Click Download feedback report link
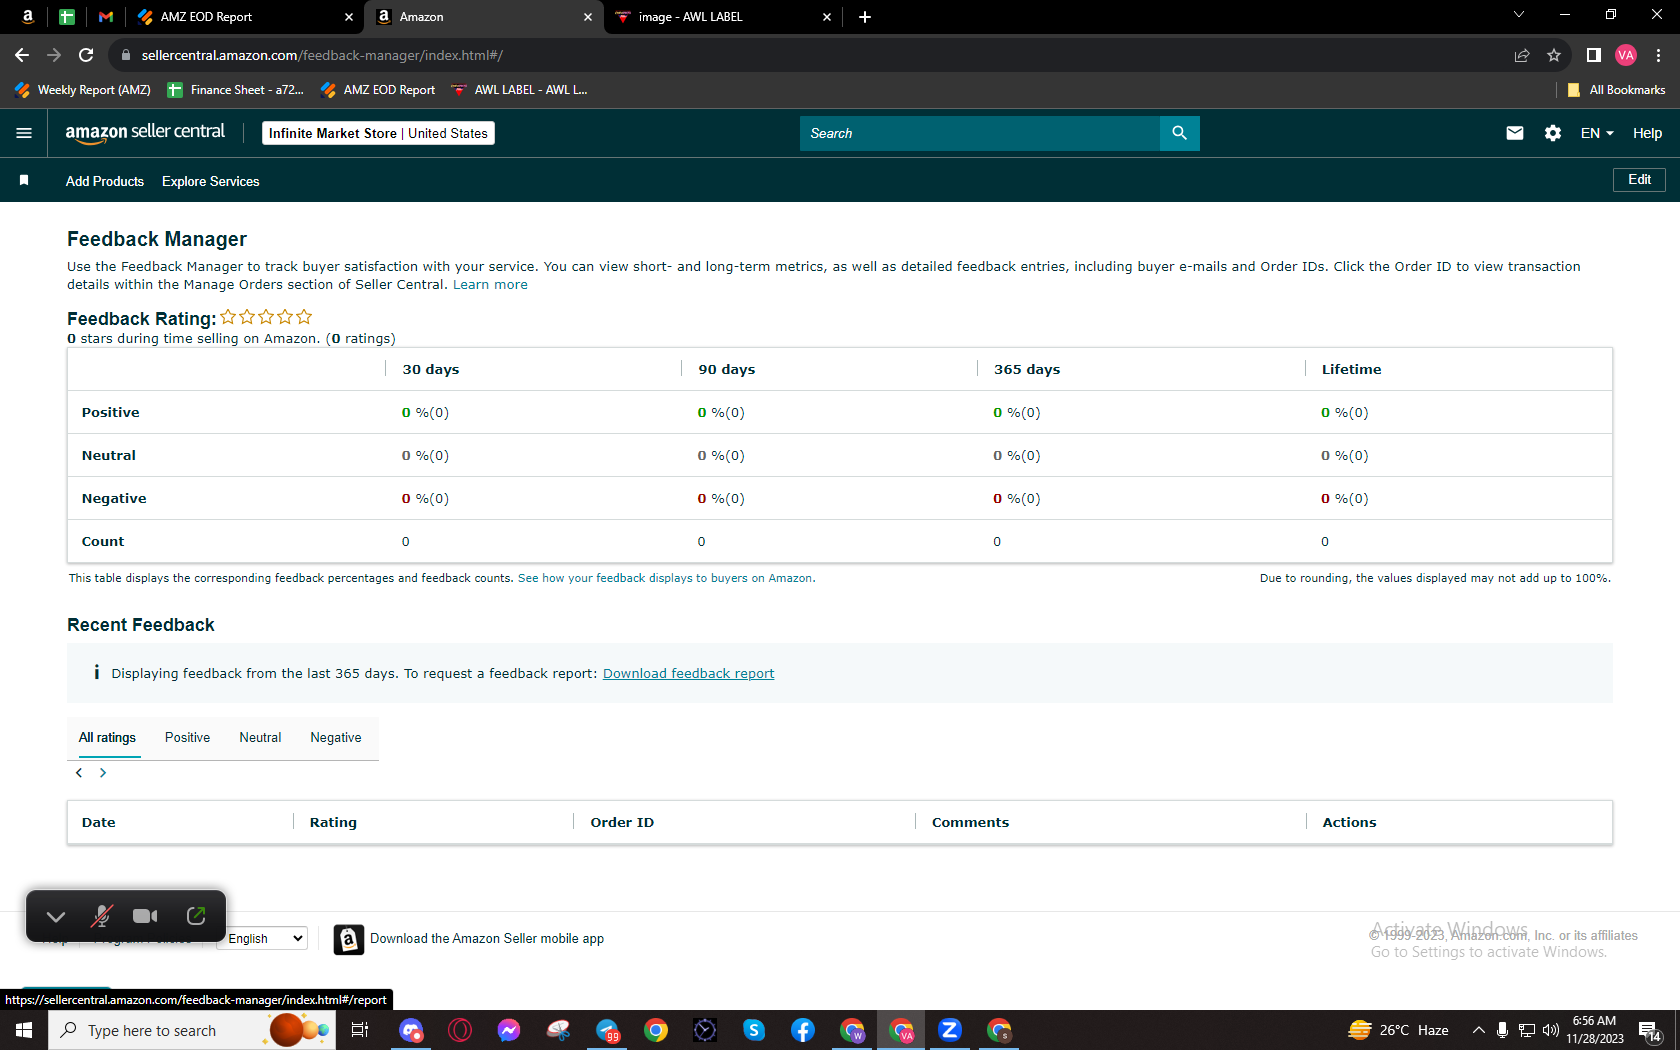 pos(688,674)
